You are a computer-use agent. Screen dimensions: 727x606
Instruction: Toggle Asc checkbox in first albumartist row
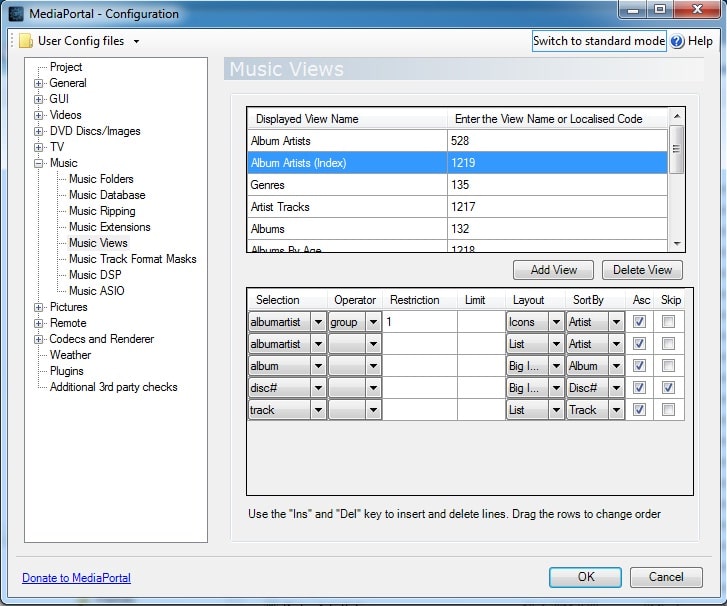[x=639, y=321]
